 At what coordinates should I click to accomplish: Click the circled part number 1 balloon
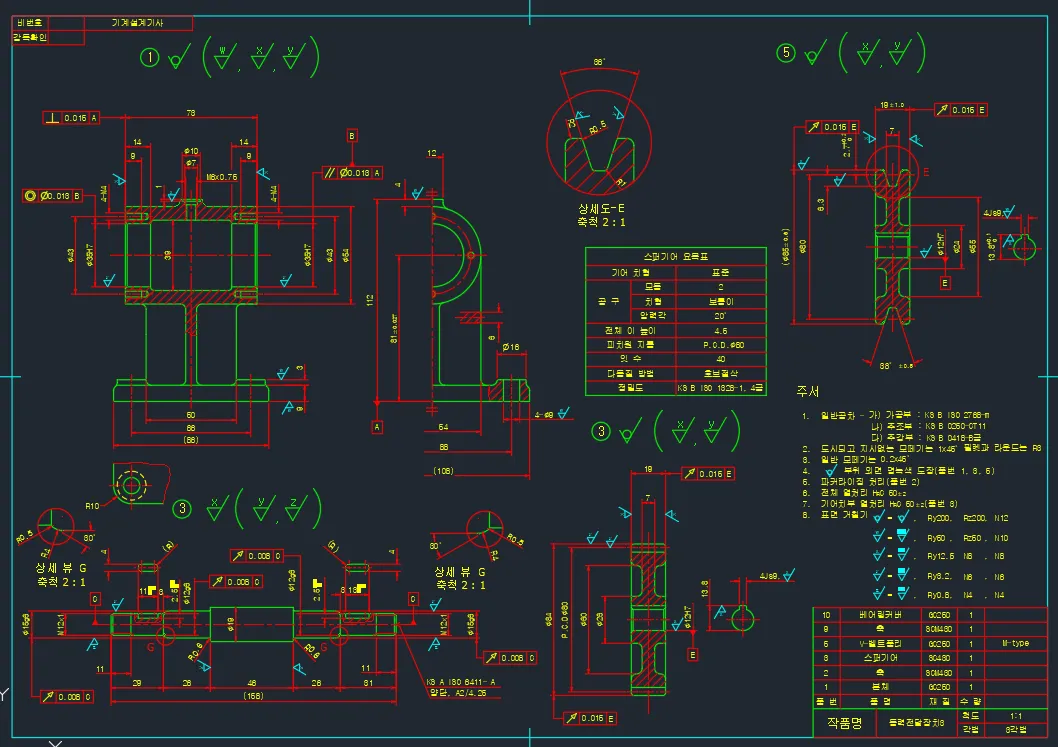[x=150, y=58]
